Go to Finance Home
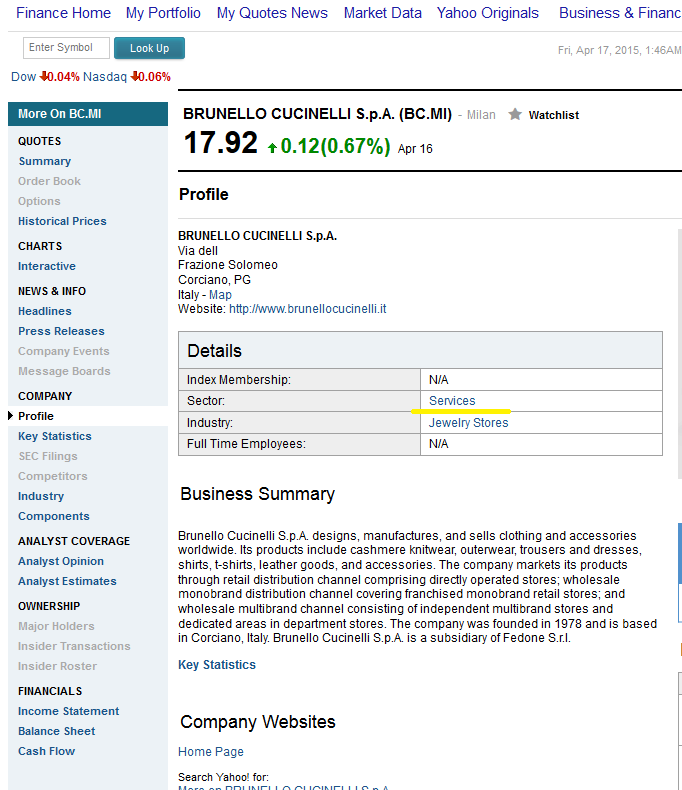The width and height of the screenshot is (682, 790). [63, 13]
